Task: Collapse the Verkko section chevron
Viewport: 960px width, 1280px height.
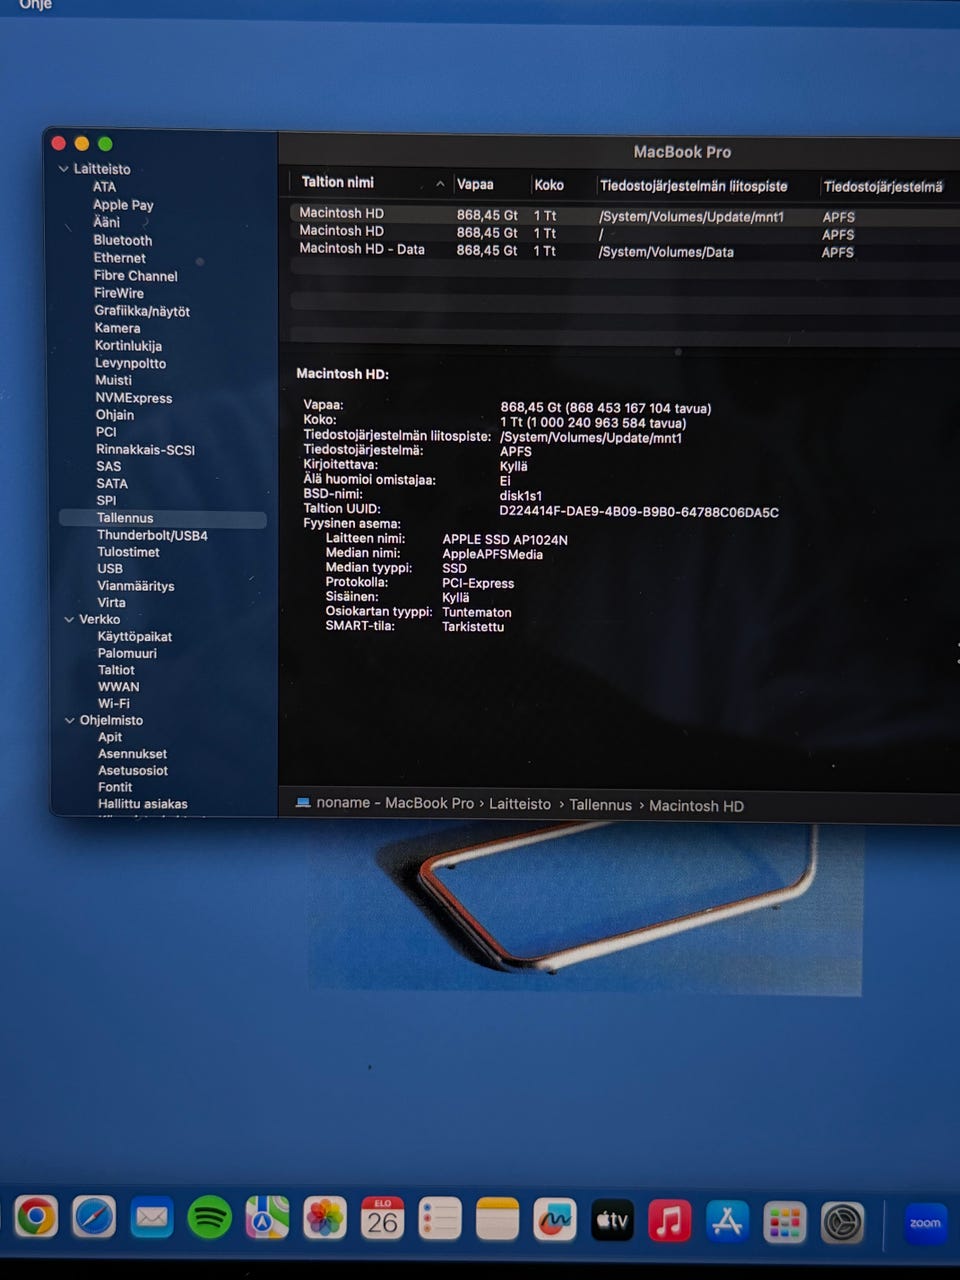Action: (x=69, y=619)
